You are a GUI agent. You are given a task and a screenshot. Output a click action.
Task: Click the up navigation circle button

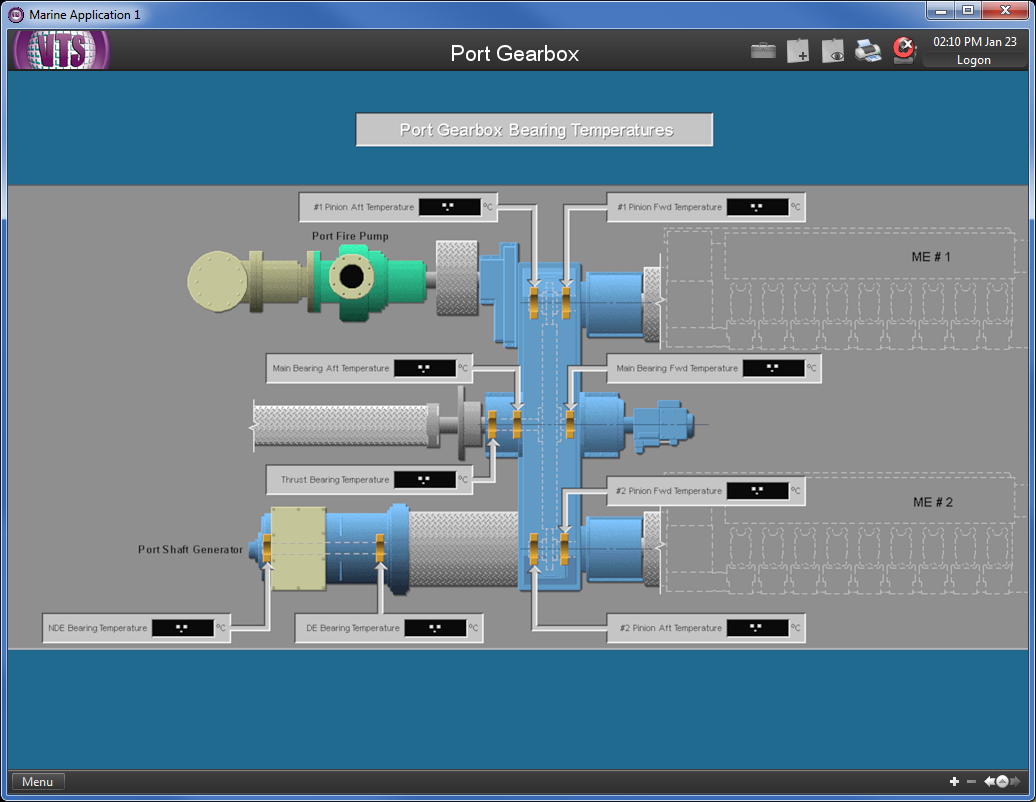pyautogui.click(x=1002, y=781)
